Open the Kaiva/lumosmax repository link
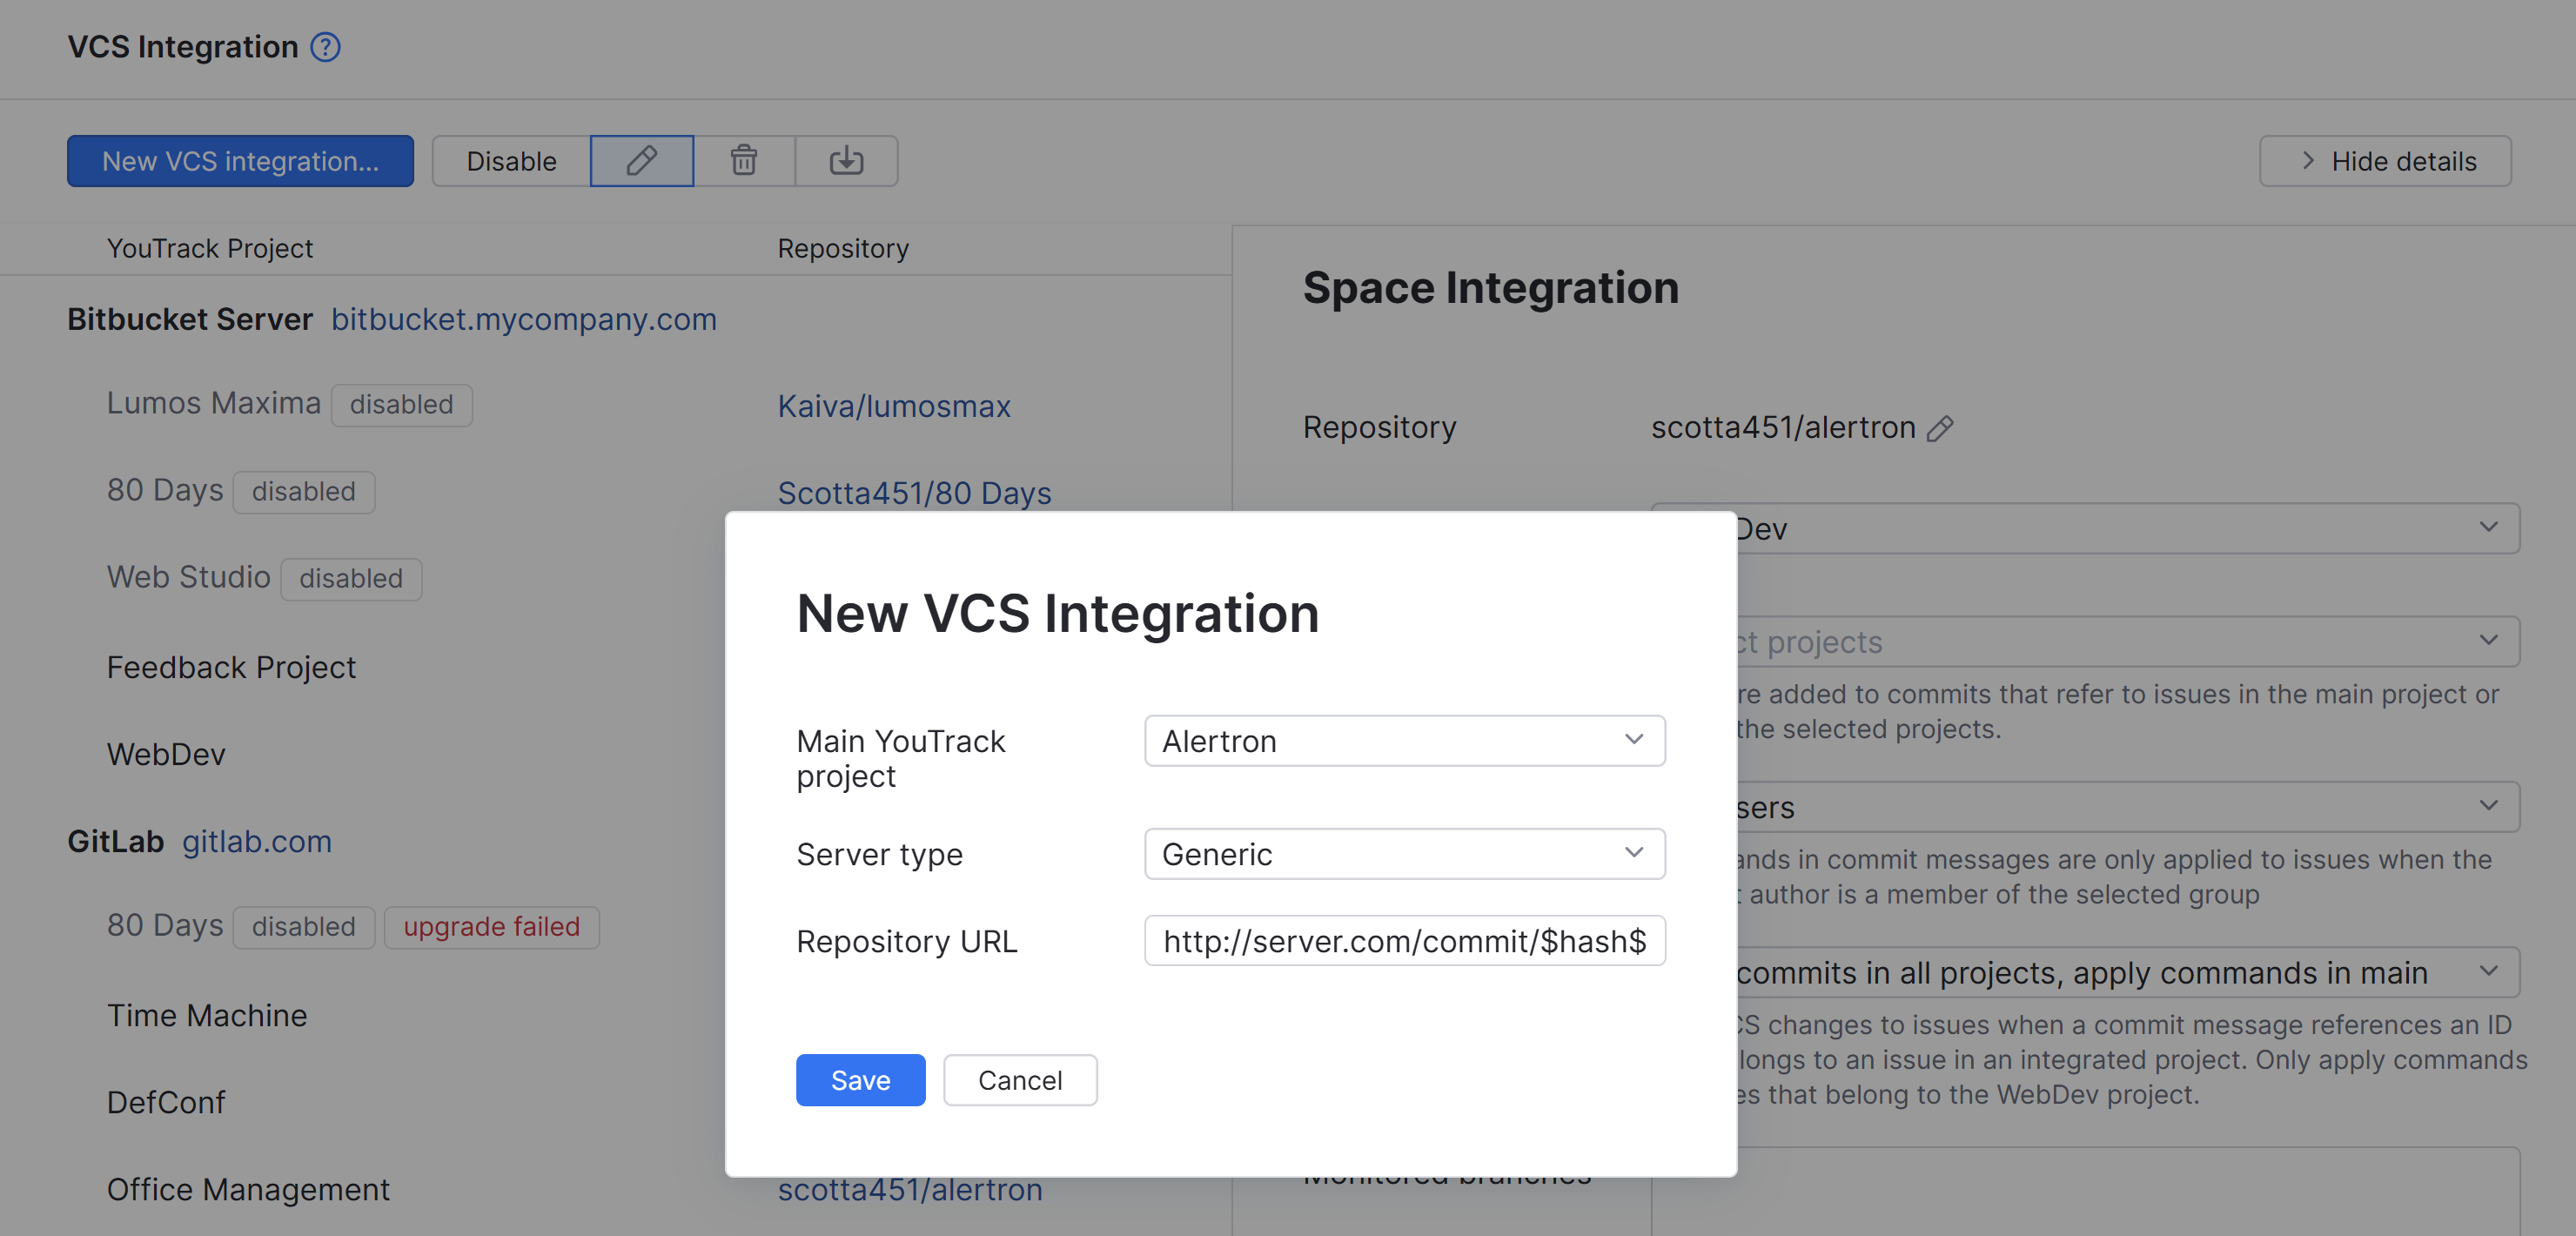This screenshot has width=2576, height=1236. point(894,407)
